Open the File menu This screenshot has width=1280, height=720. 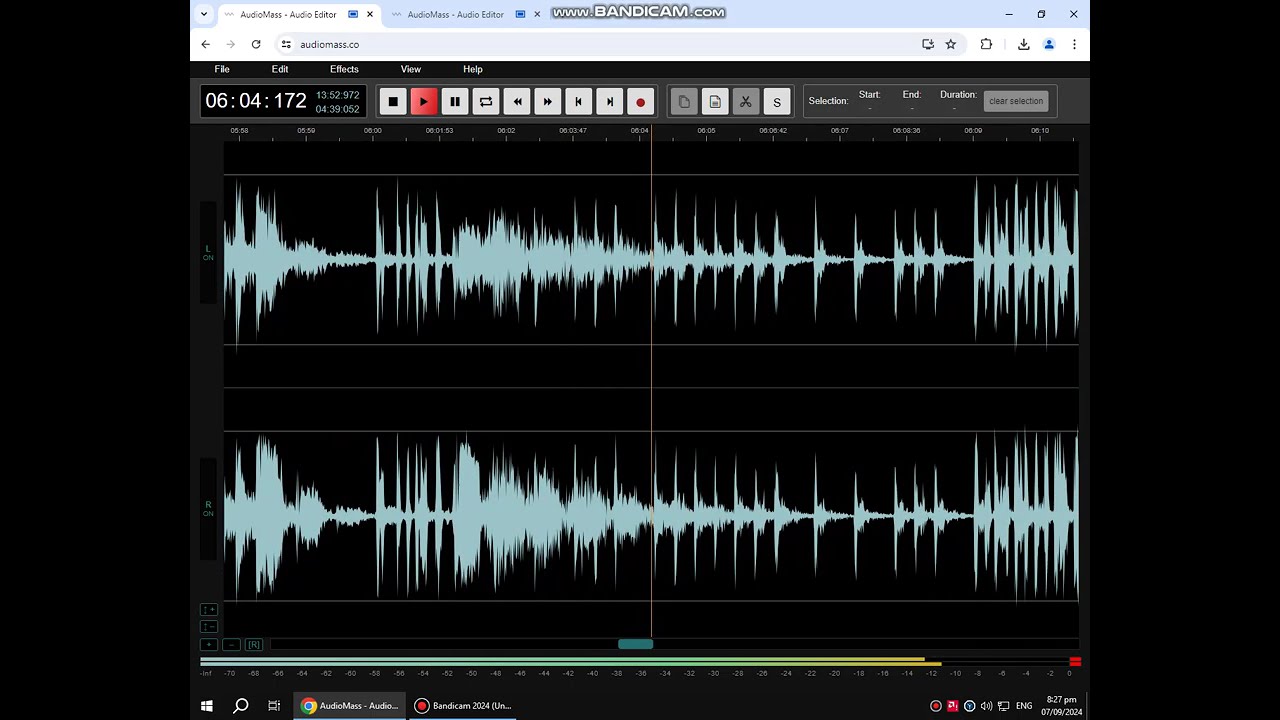tap(222, 69)
